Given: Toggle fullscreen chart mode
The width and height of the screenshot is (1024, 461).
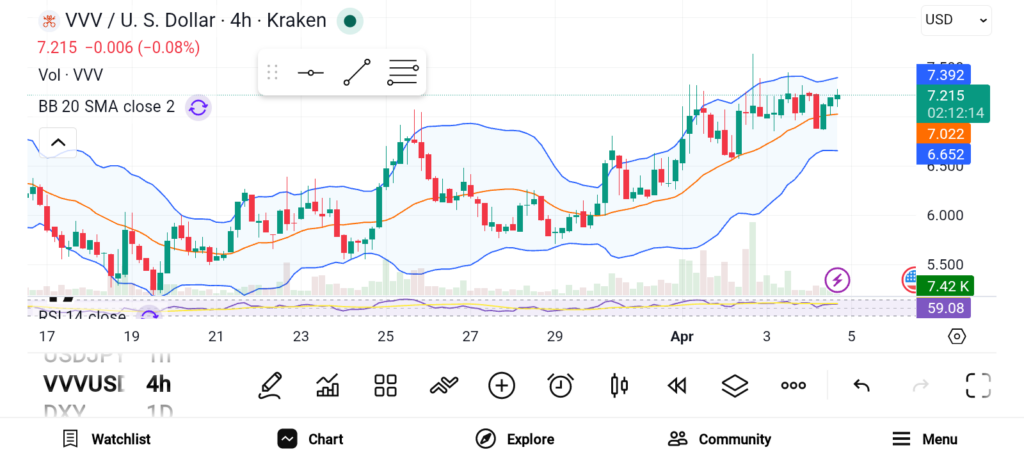Looking at the screenshot, I should click(x=978, y=385).
